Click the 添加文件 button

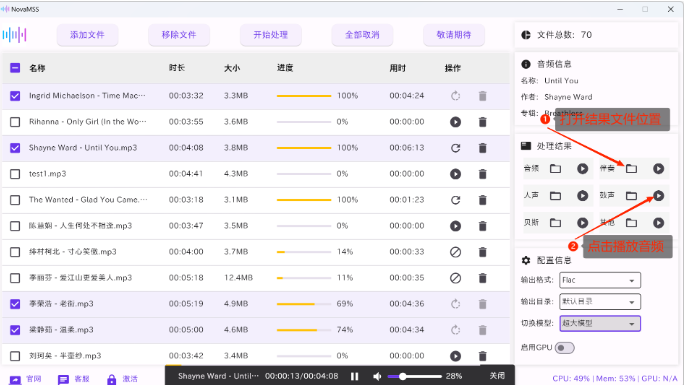pos(87,35)
